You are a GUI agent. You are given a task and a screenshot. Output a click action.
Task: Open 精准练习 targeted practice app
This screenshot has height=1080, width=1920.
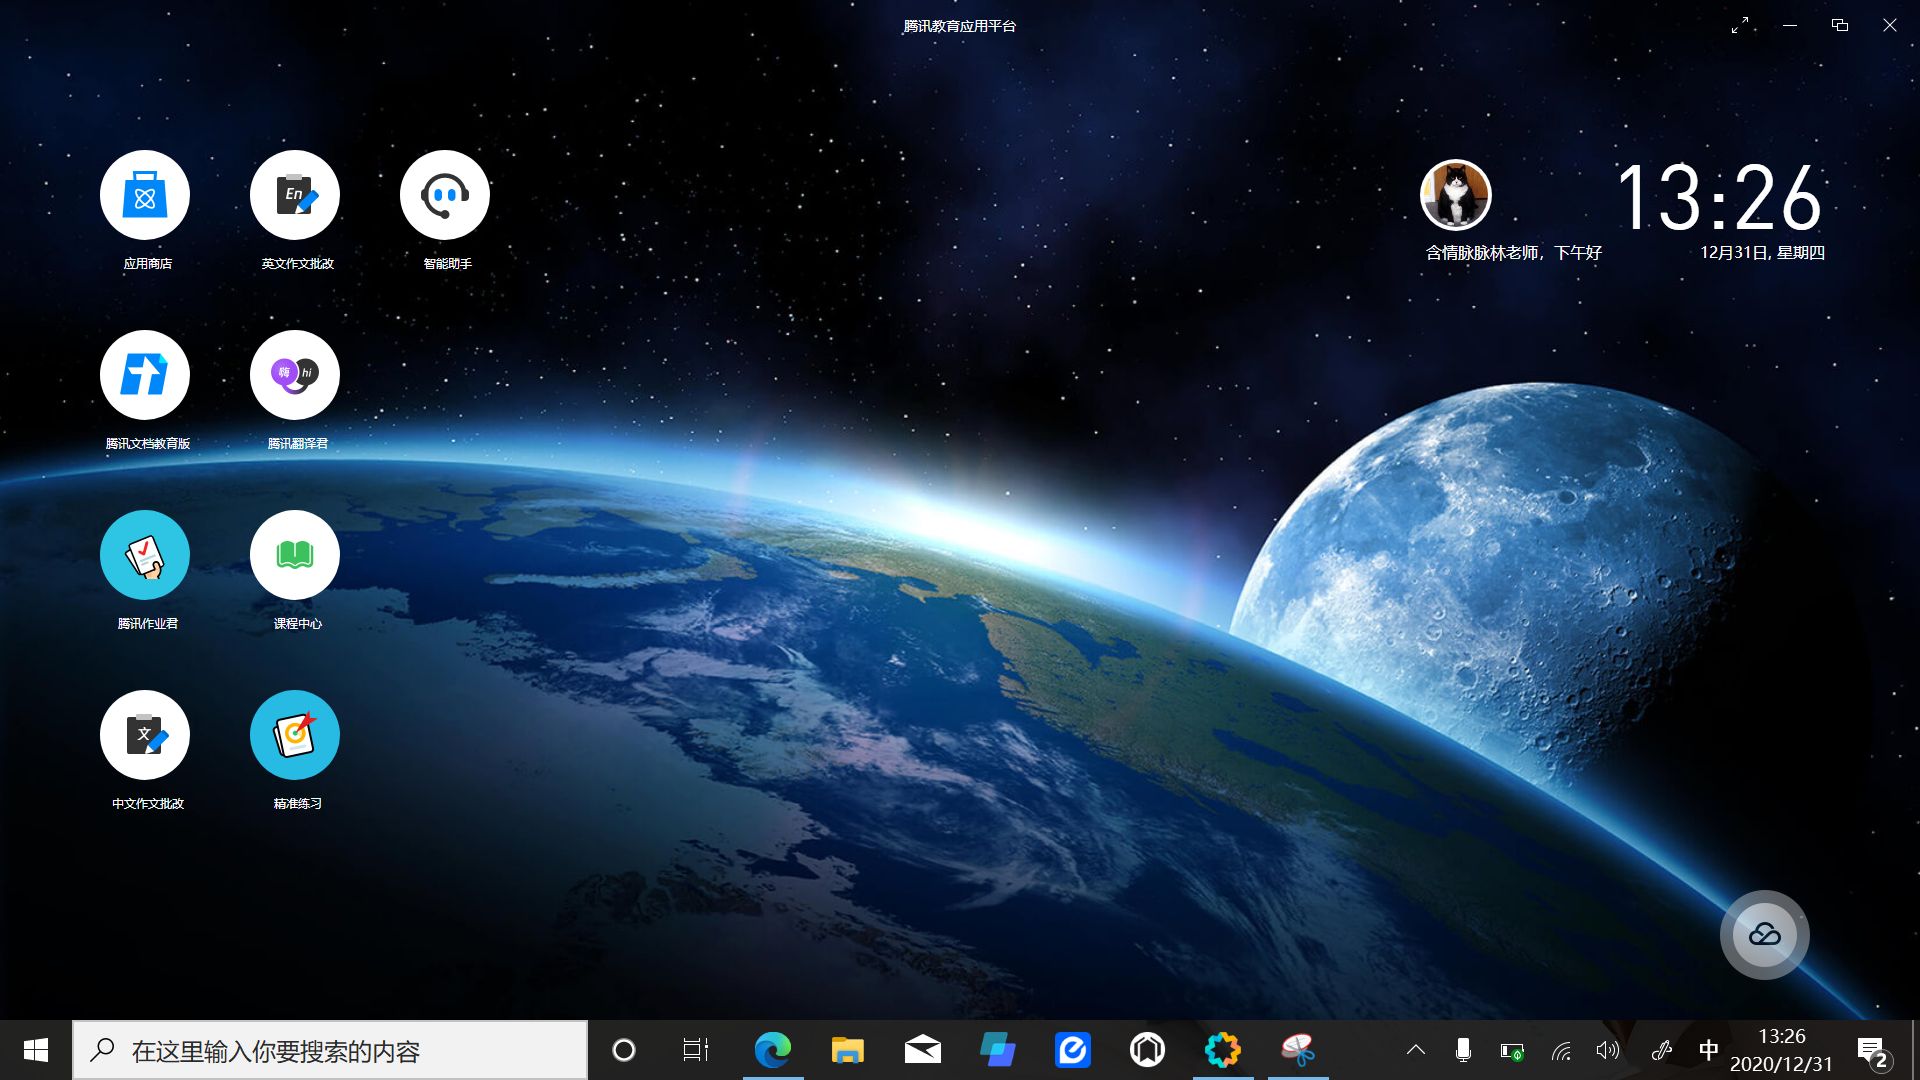point(295,735)
